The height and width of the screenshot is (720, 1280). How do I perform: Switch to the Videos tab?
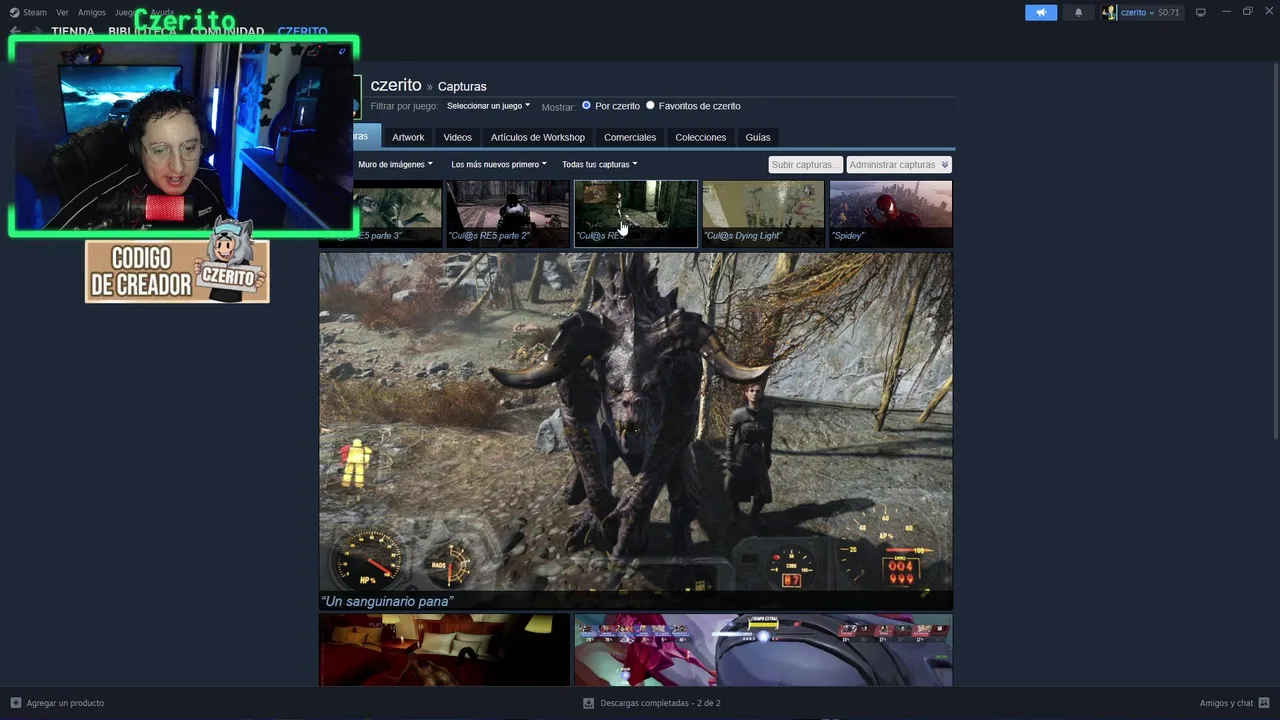[457, 137]
